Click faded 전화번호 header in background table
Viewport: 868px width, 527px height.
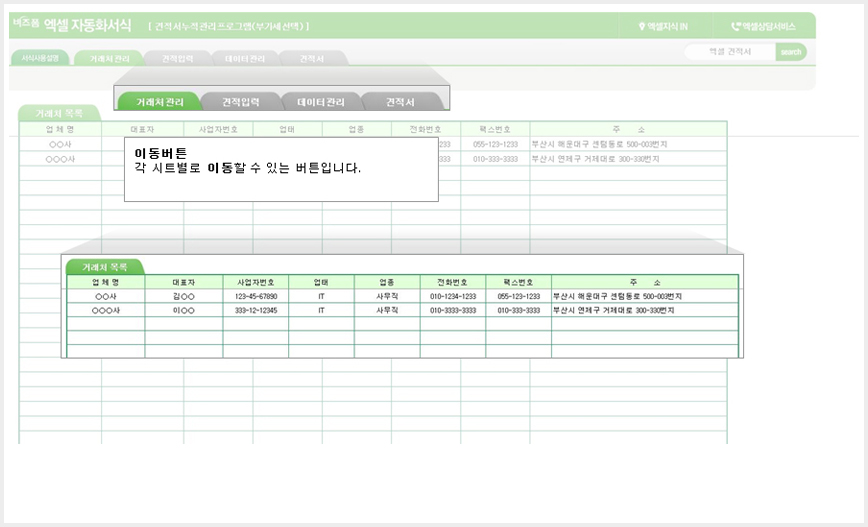(426, 130)
